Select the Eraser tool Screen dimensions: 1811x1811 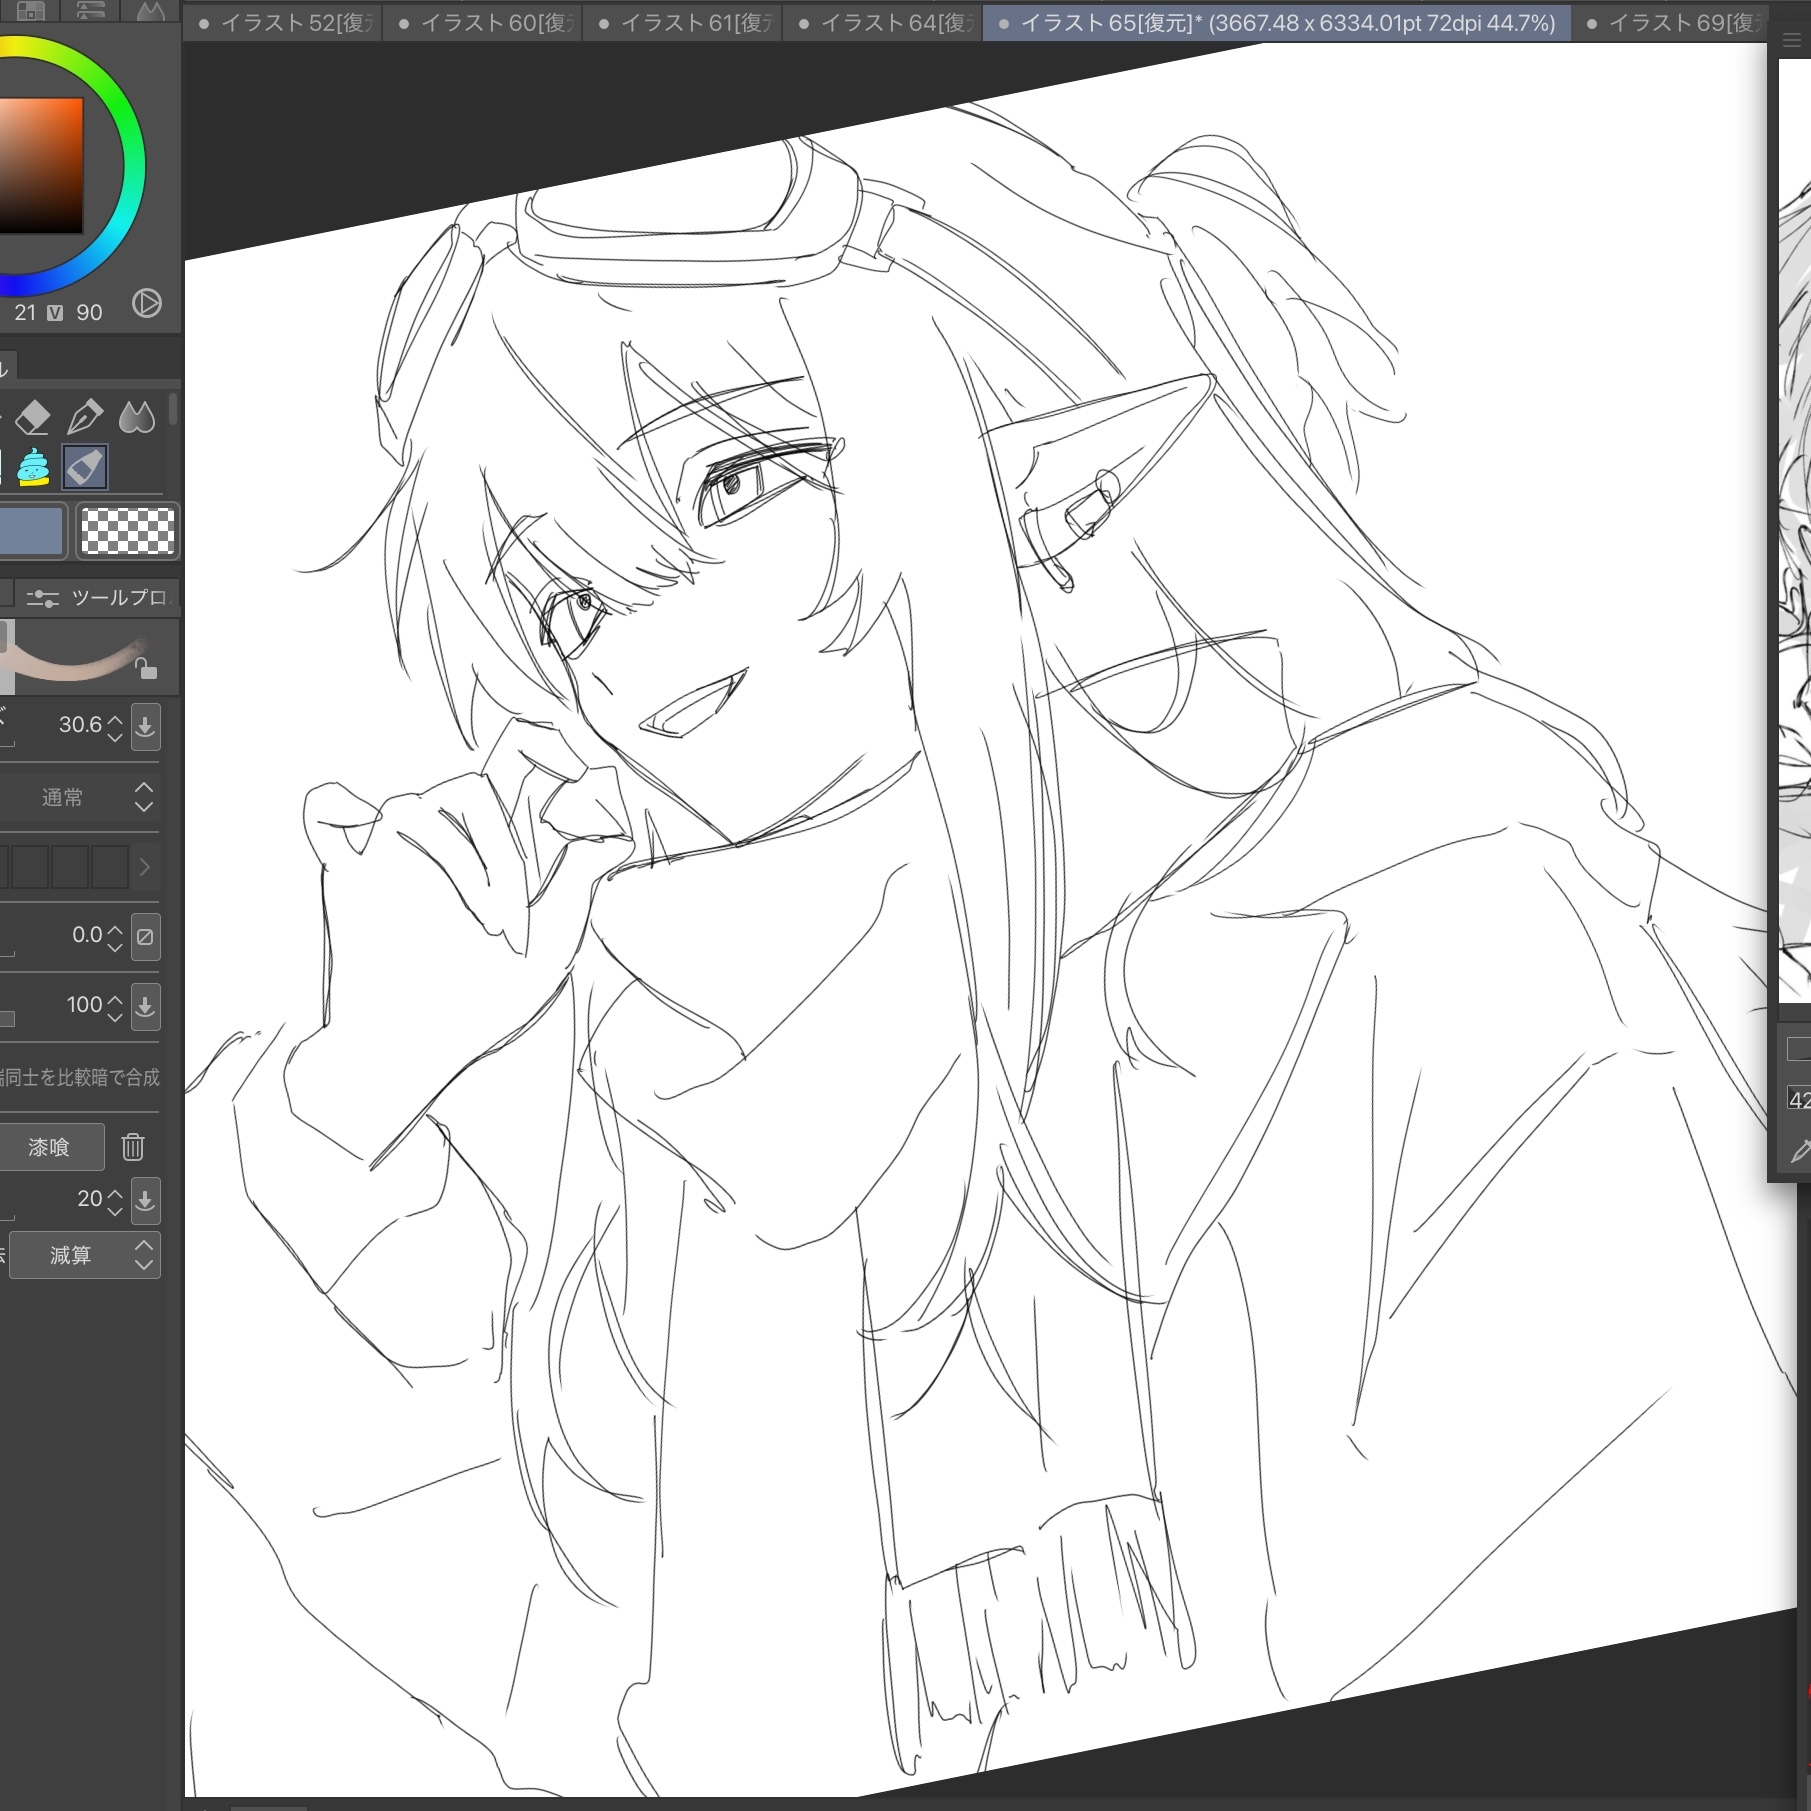(x=34, y=416)
